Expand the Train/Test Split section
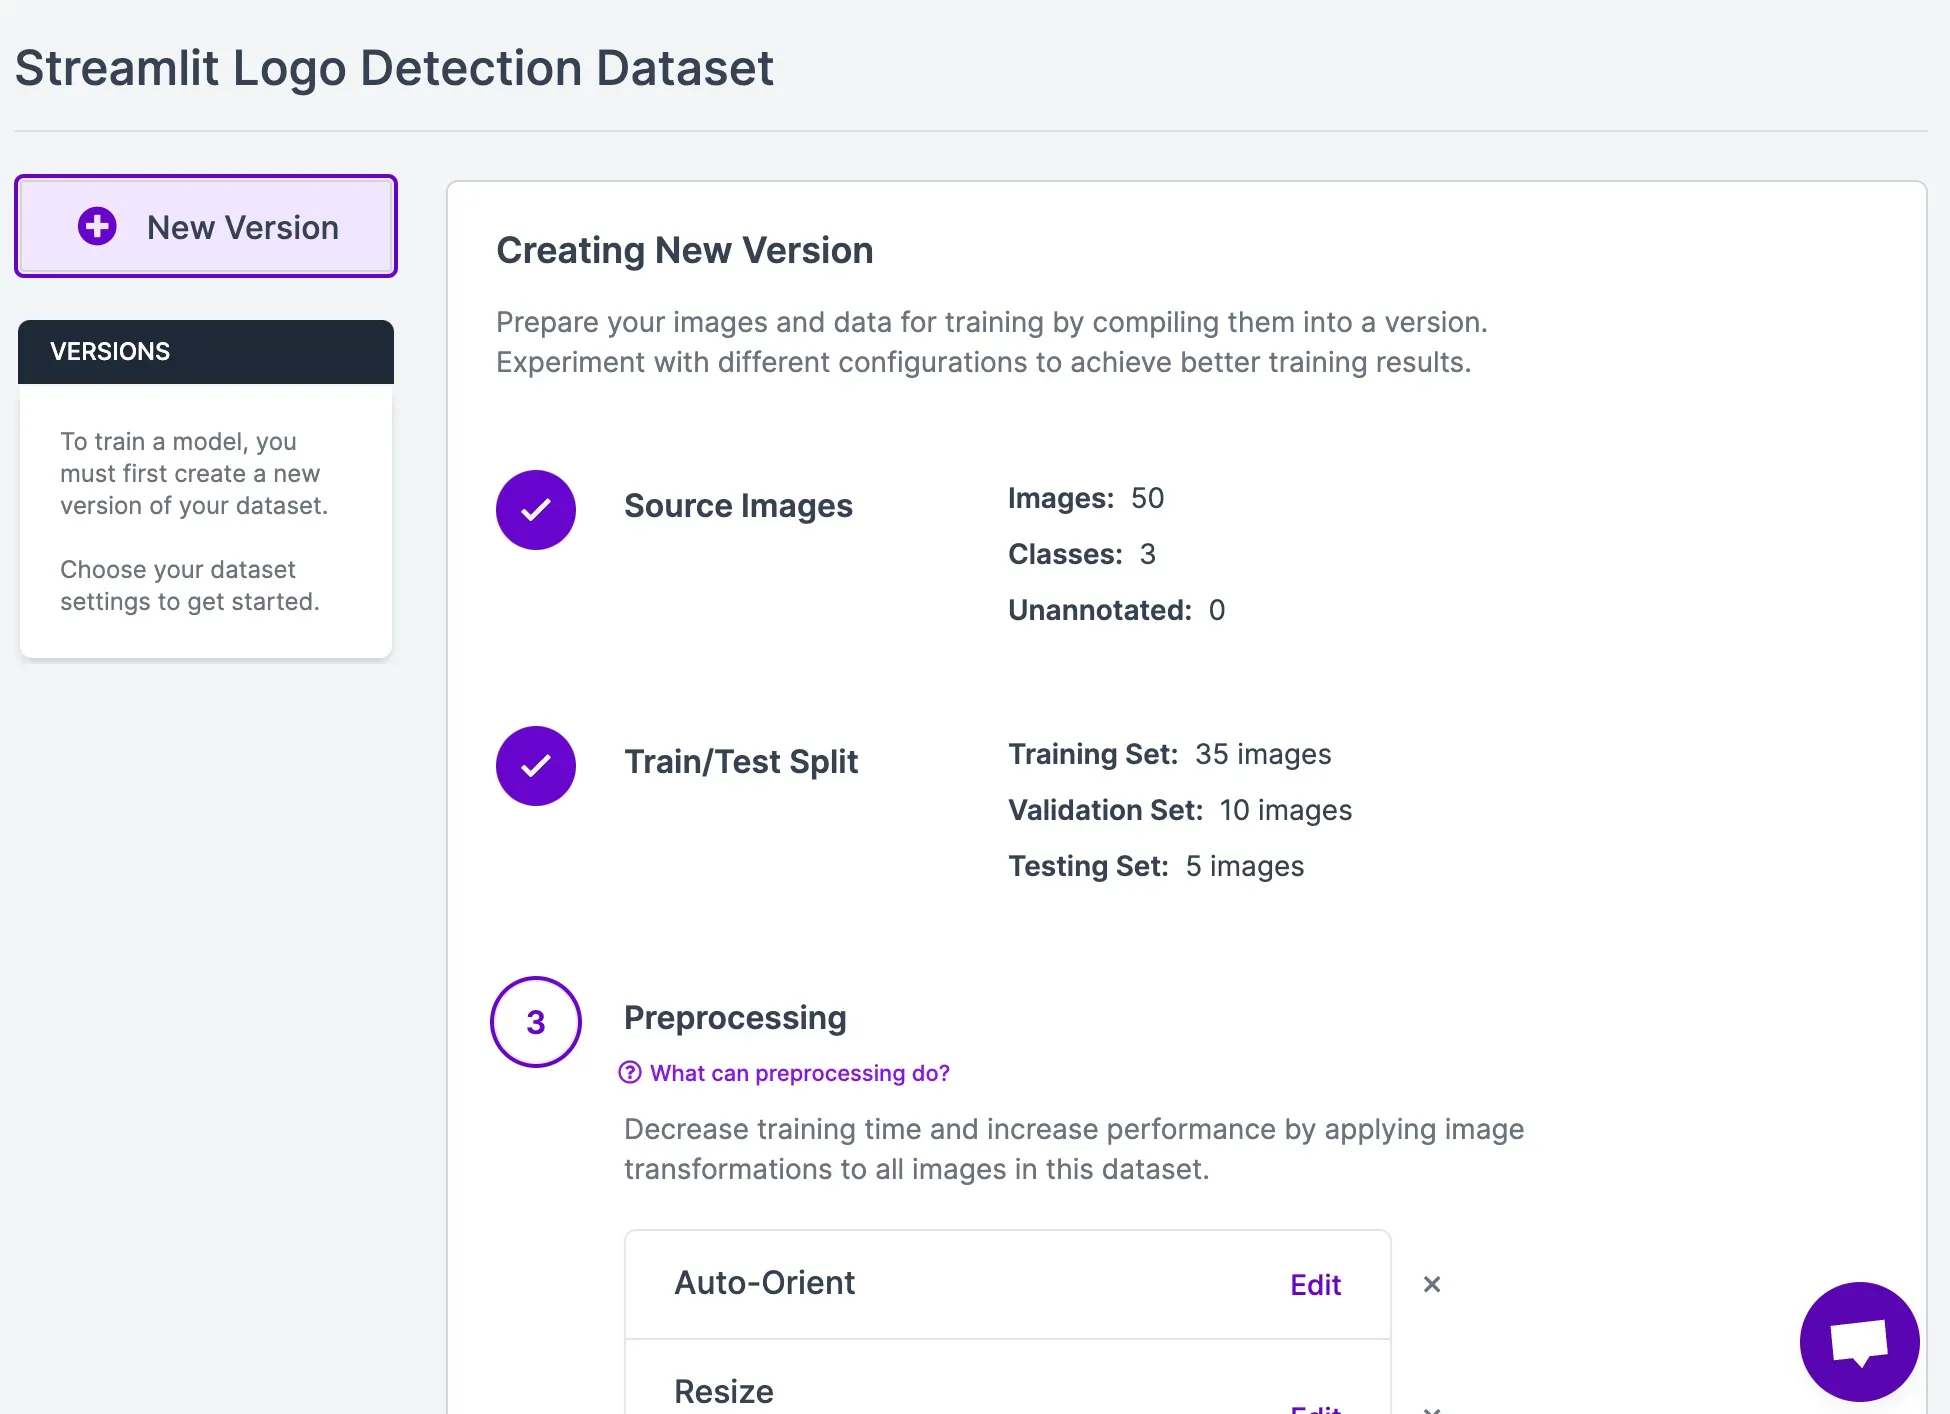Image resolution: width=1950 pixels, height=1414 pixels. 741,762
